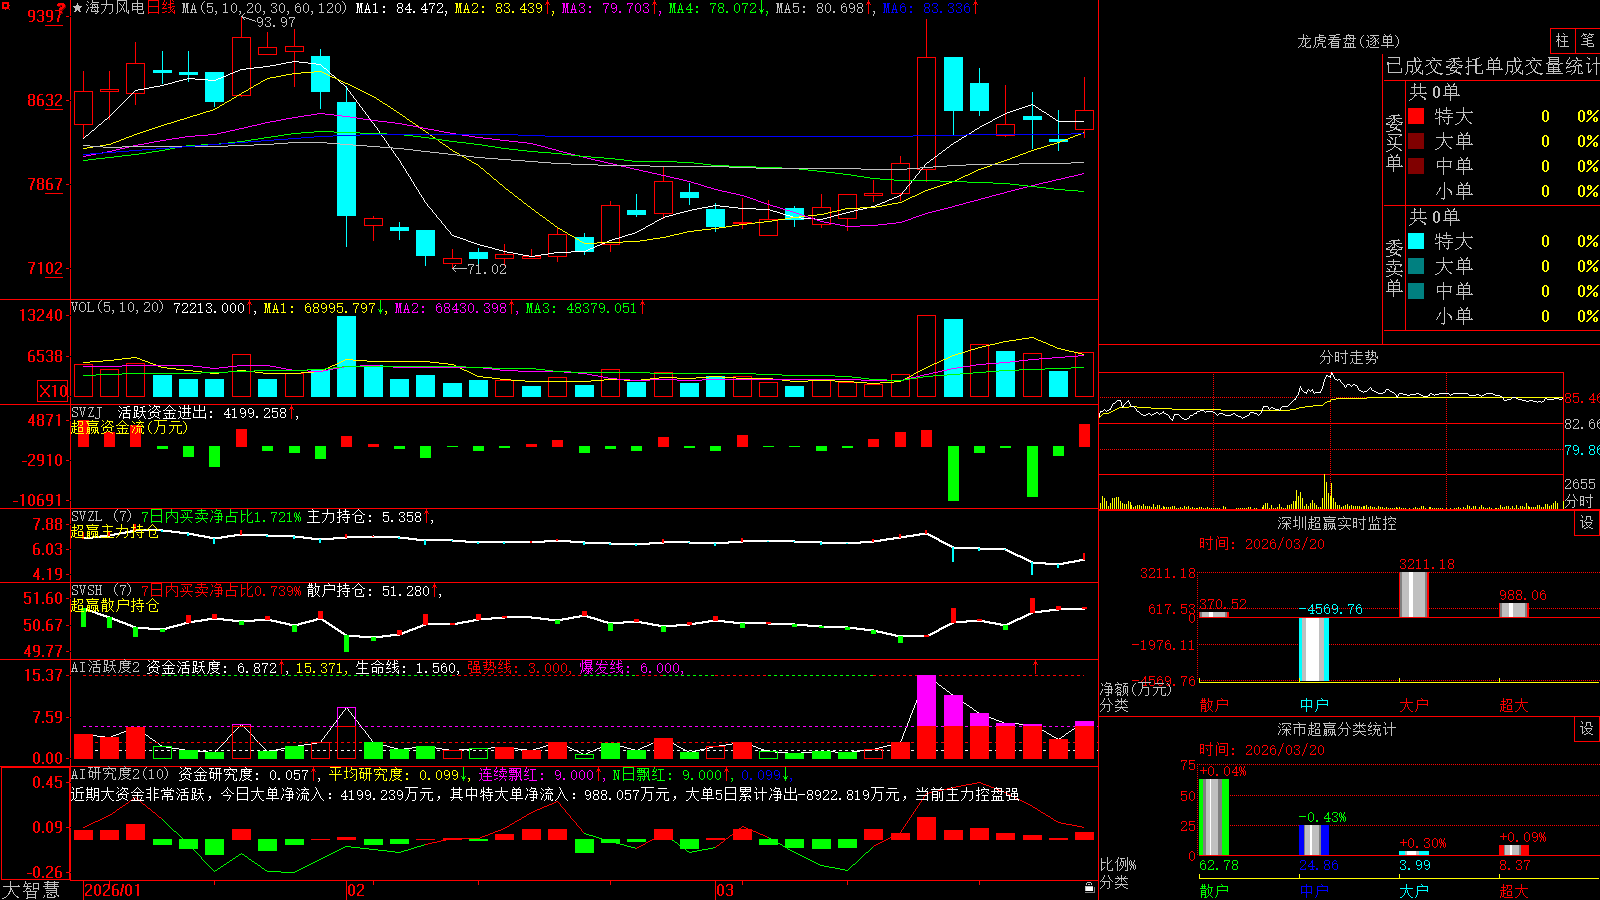The width and height of the screenshot is (1600, 900).
Task: Open 设 settings for 深圳超赢实时监控
Action: (x=1587, y=523)
